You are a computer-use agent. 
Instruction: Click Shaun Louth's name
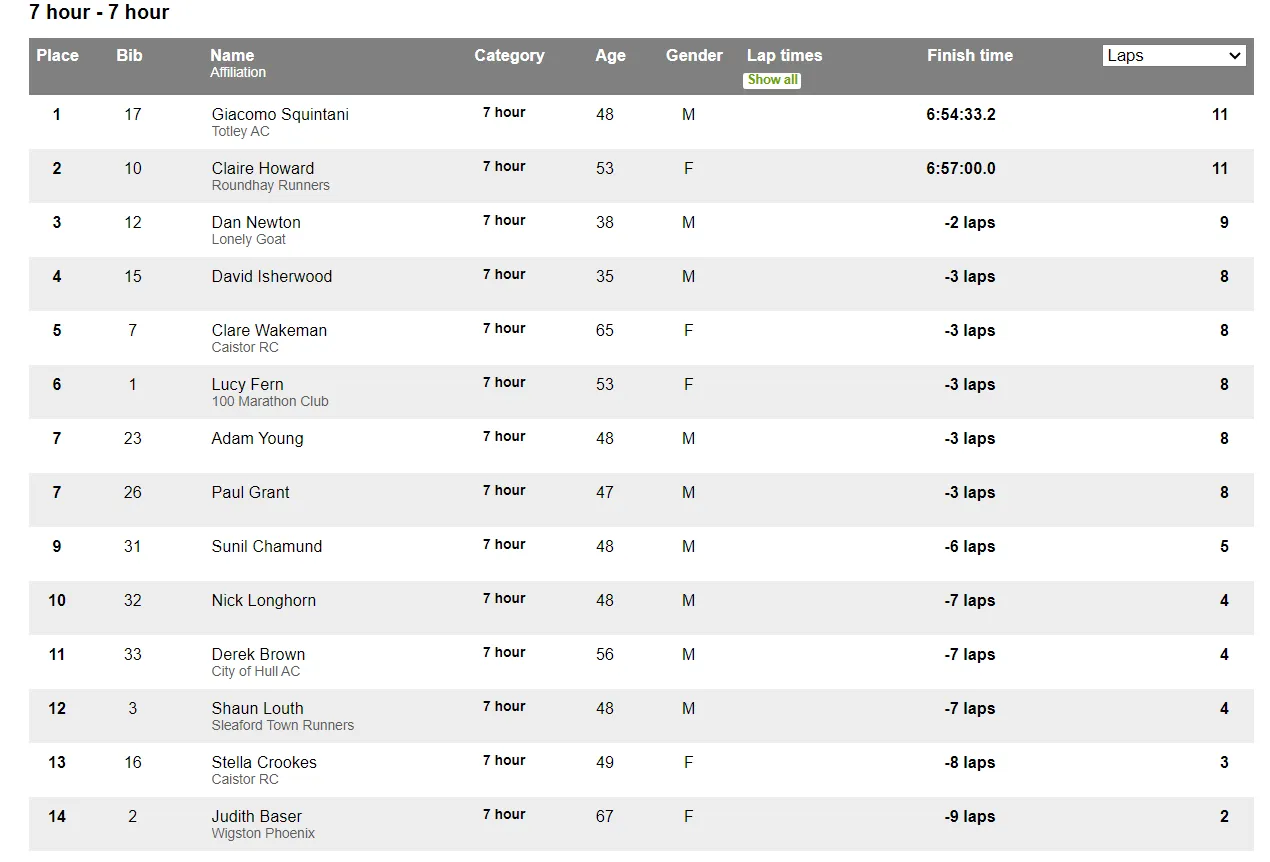click(x=257, y=709)
